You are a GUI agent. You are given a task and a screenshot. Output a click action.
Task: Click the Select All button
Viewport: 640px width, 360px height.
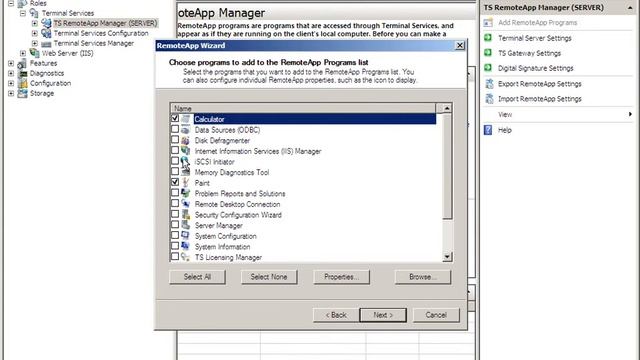tap(197, 277)
